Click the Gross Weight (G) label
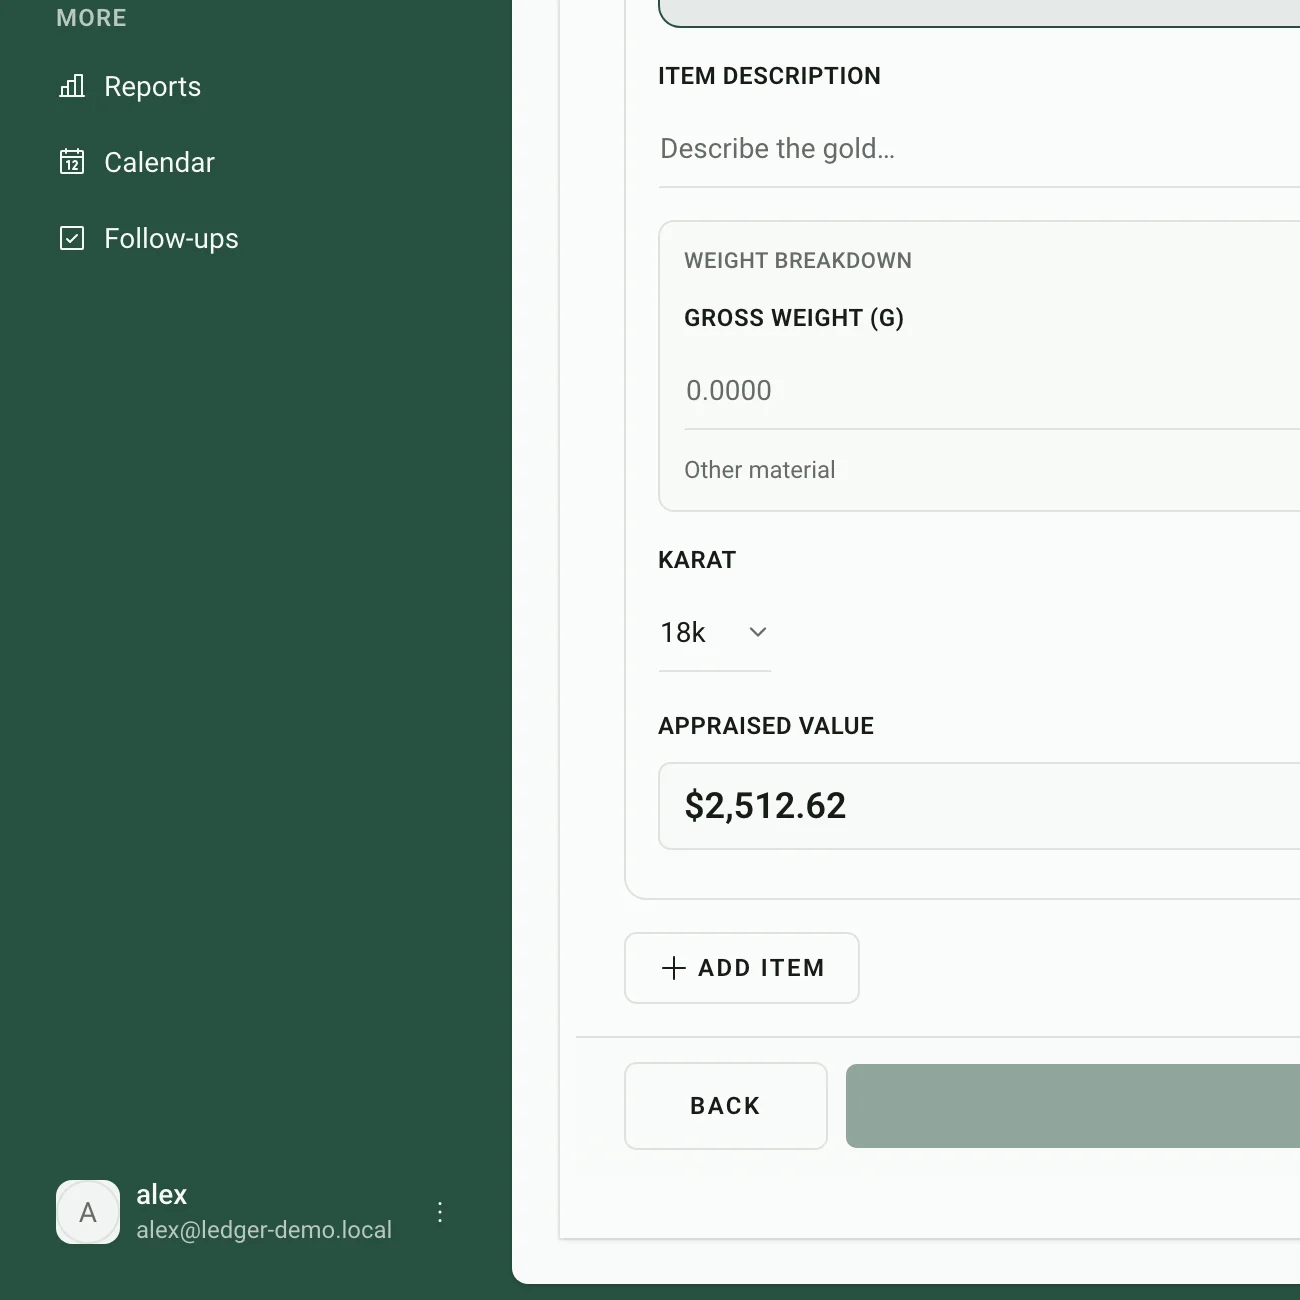The image size is (1300, 1300). coord(794,318)
